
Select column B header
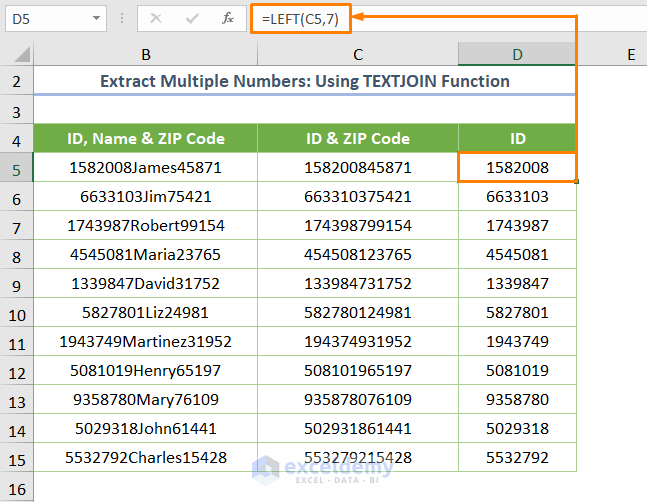146,55
